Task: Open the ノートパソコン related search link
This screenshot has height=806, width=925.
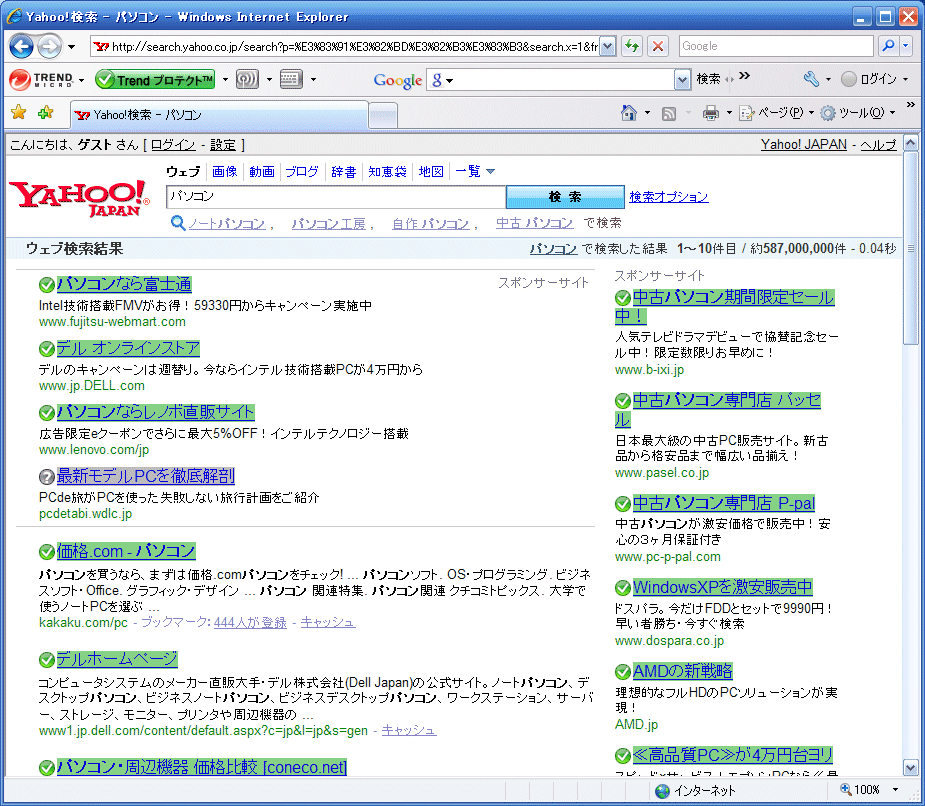Action: pyautogui.click(x=227, y=223)
